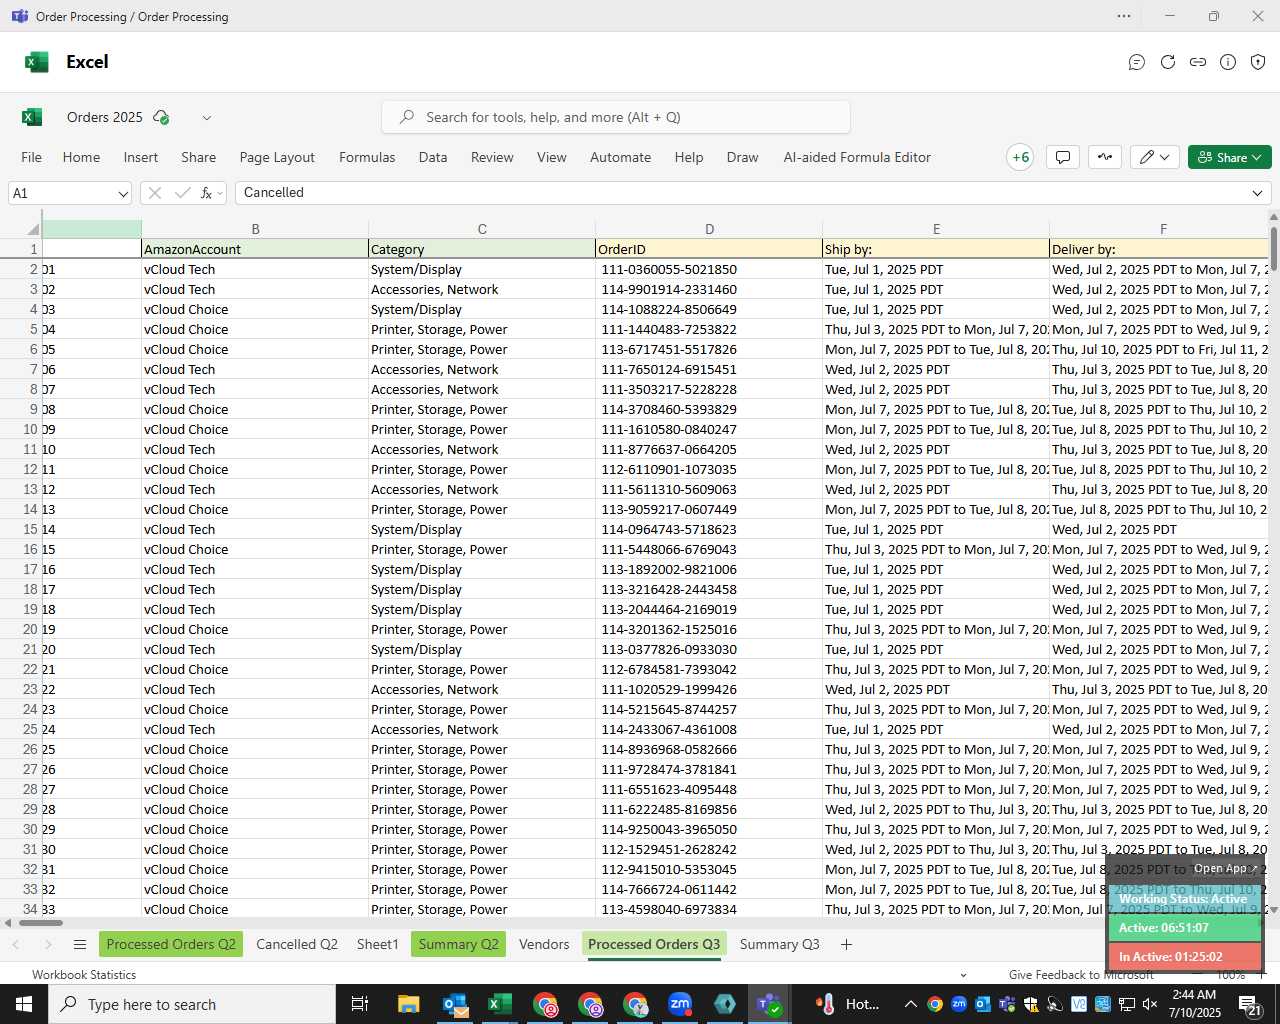Switch to Summary Q3 sheet tab
Screen dimensions: 1280x1024
pyautogui.click(x=780, y=944)
